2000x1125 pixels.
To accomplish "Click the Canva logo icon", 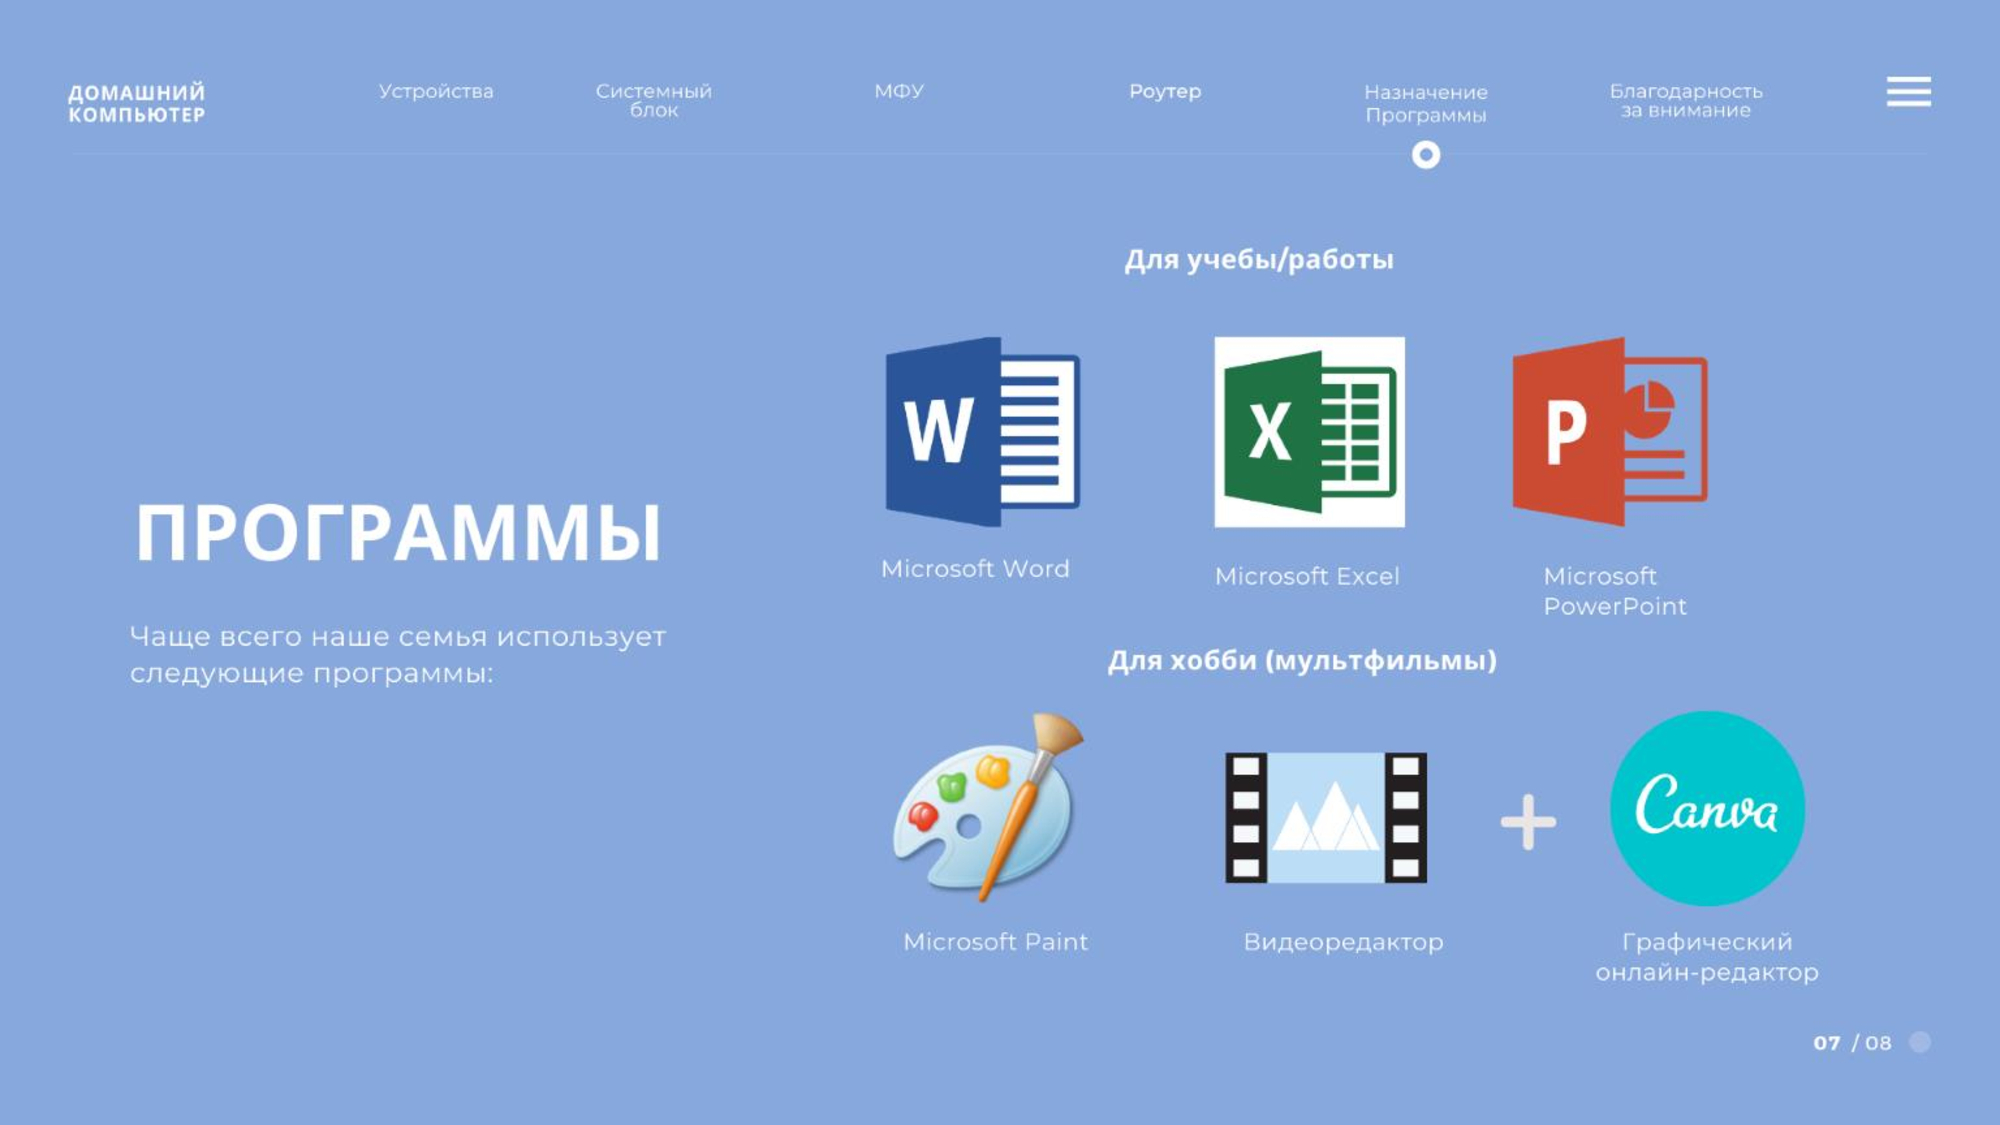I will 1707,808.
